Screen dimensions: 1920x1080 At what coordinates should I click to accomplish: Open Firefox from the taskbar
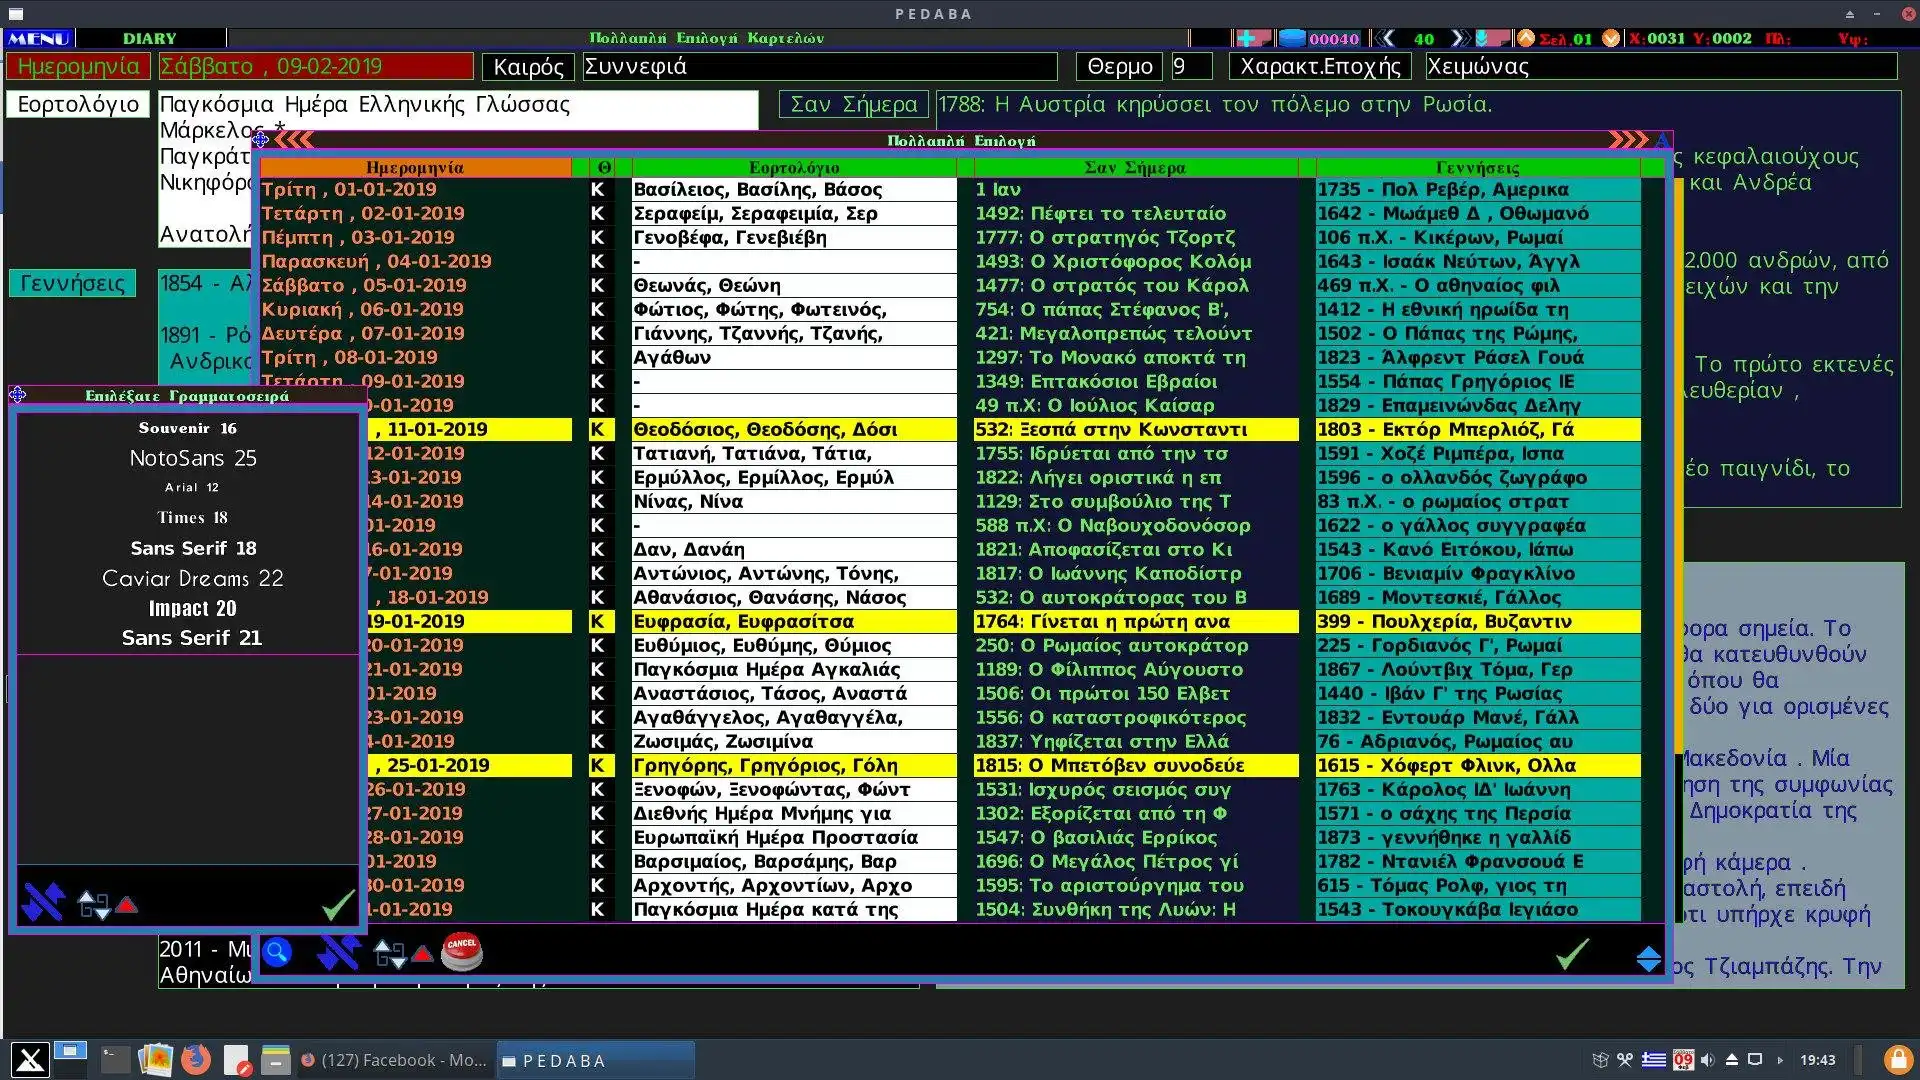coord(196,1059)
